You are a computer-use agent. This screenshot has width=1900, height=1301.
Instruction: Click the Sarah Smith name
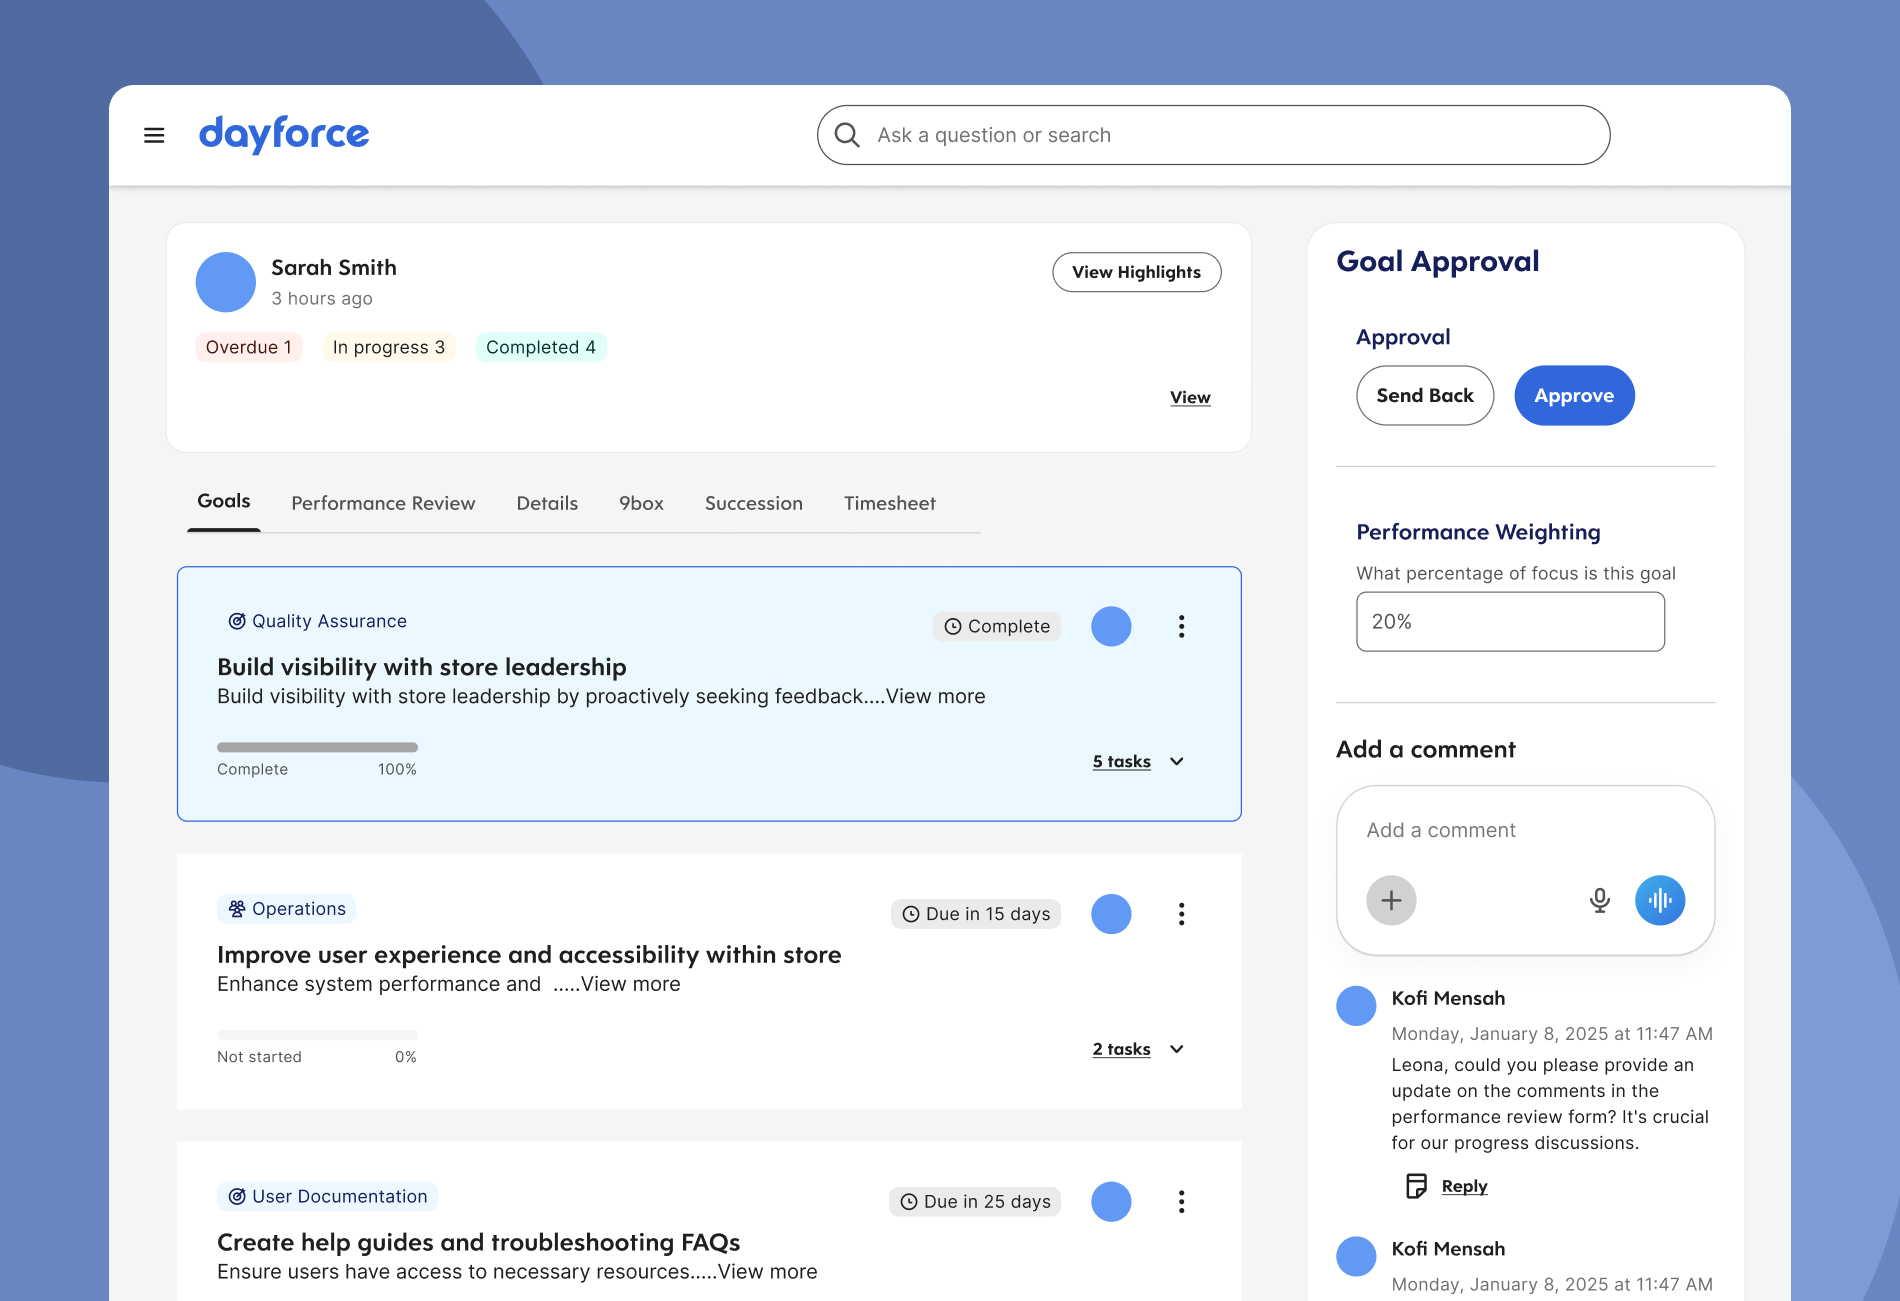point(334,267)
